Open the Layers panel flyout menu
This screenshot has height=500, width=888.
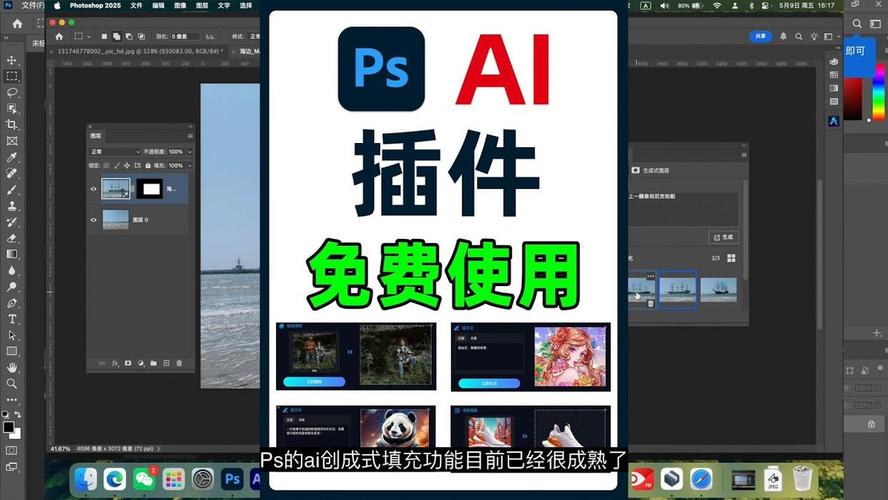(190, 136)
